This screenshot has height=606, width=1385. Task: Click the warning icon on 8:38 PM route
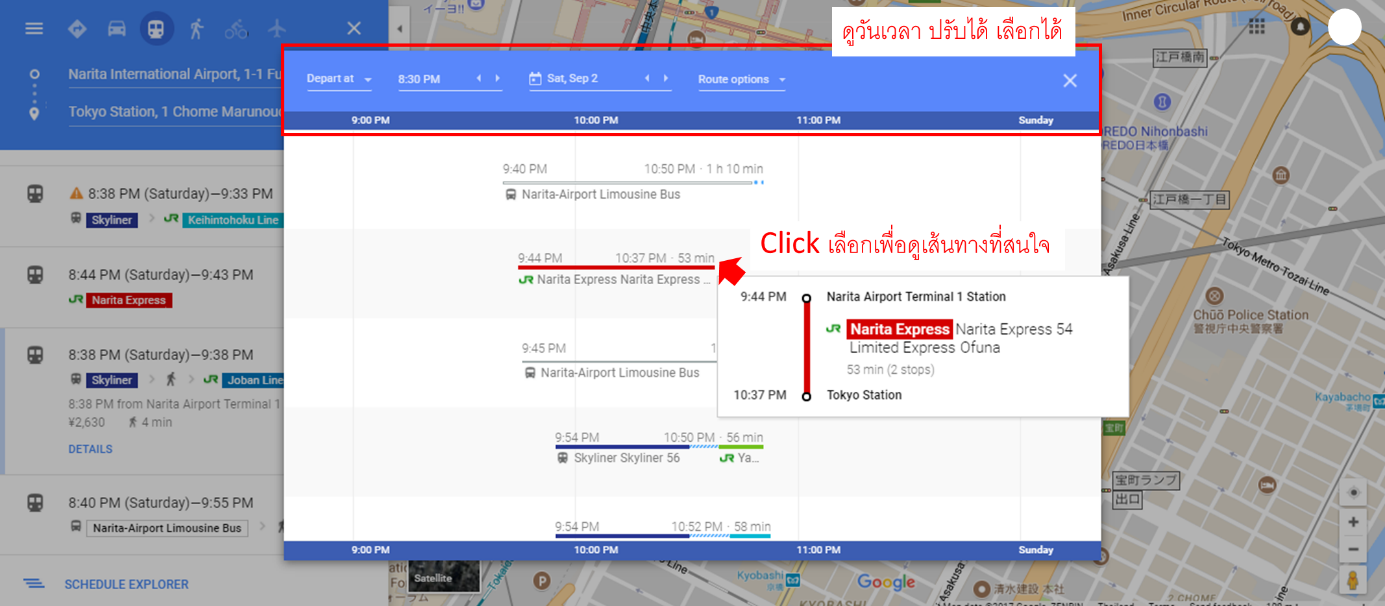click(76, 194)
